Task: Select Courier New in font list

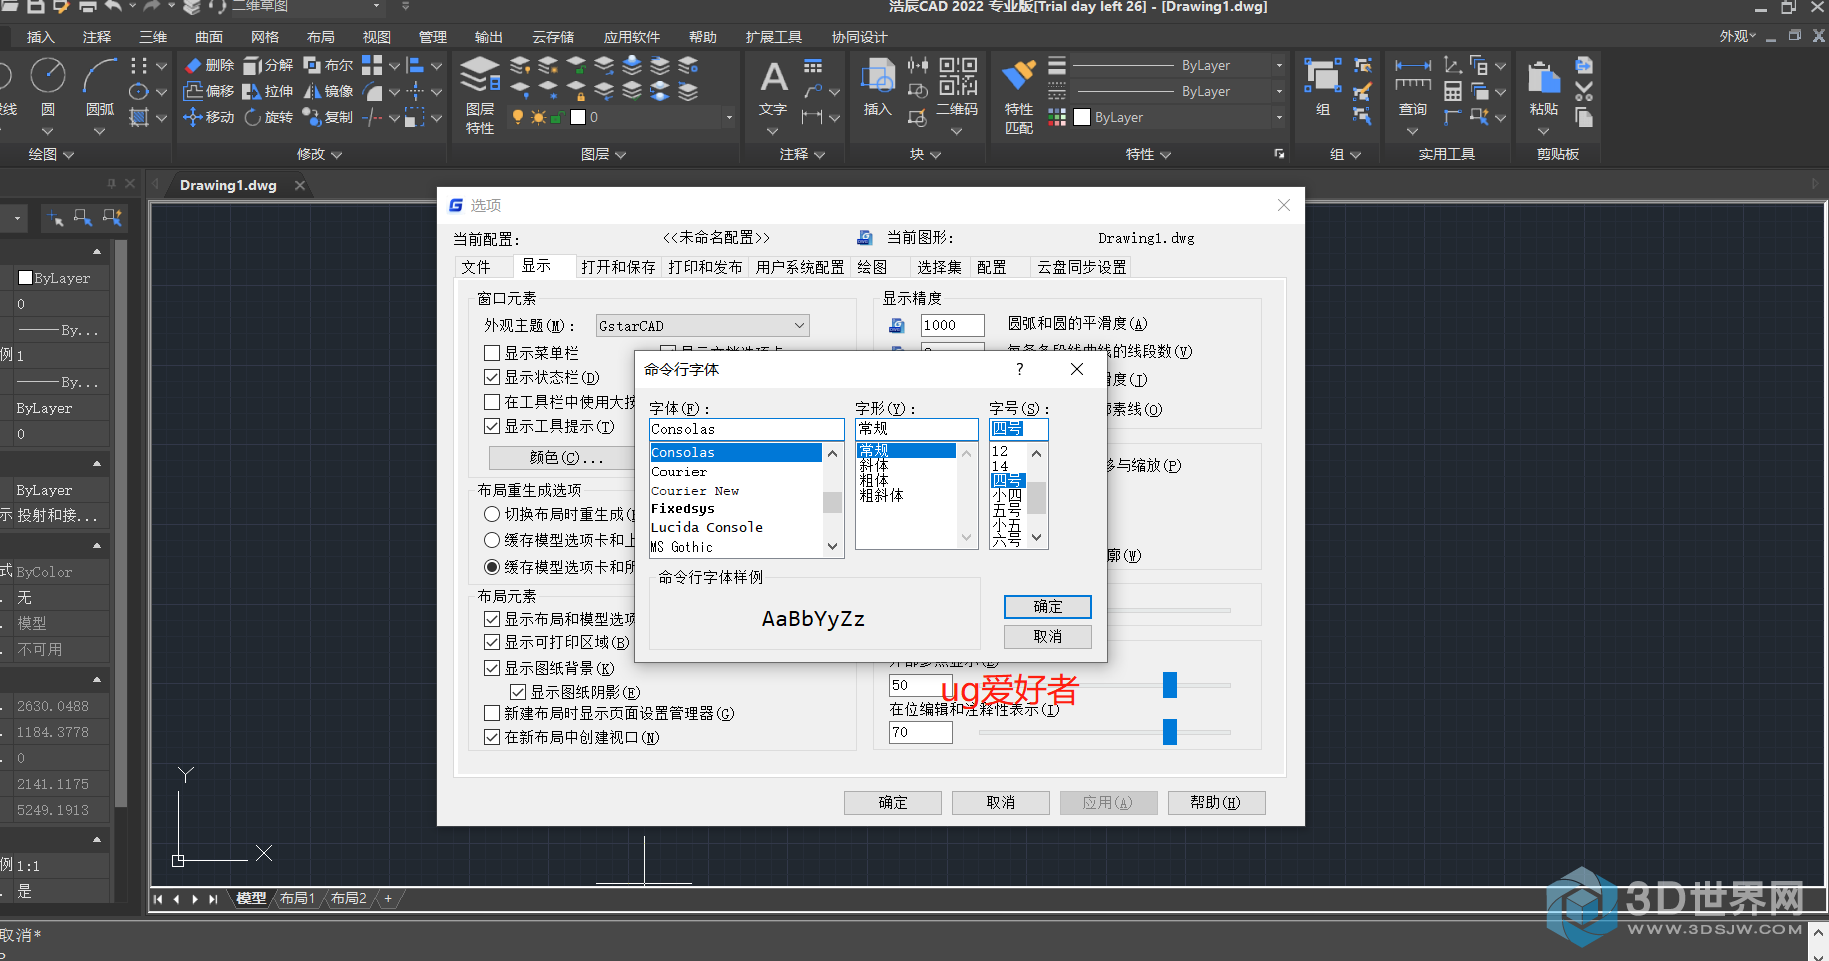Action: (695, 491)
